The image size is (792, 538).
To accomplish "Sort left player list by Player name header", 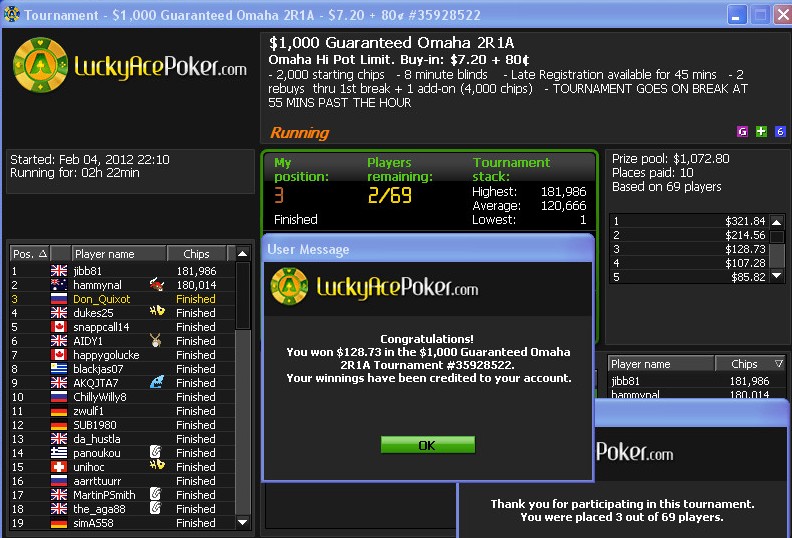I will tap(118, 254).
